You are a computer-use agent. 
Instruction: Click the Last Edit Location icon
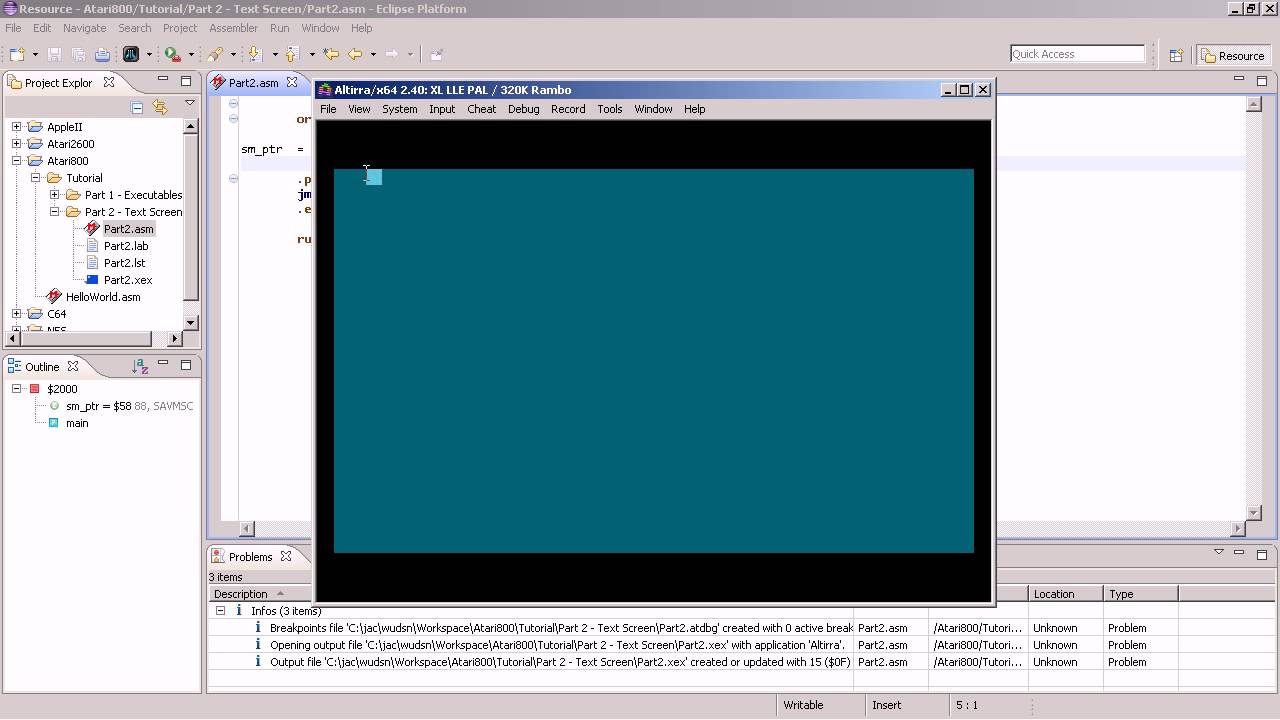tap(331, 55)
